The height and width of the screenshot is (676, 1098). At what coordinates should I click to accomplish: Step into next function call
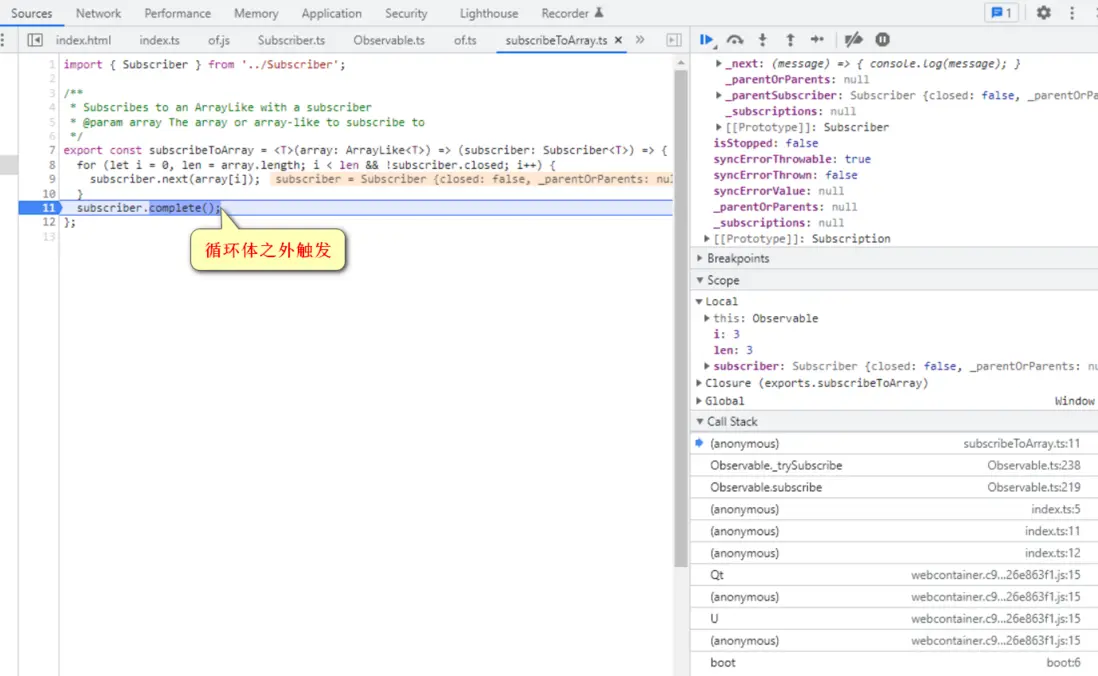click(x=762, y=40)
